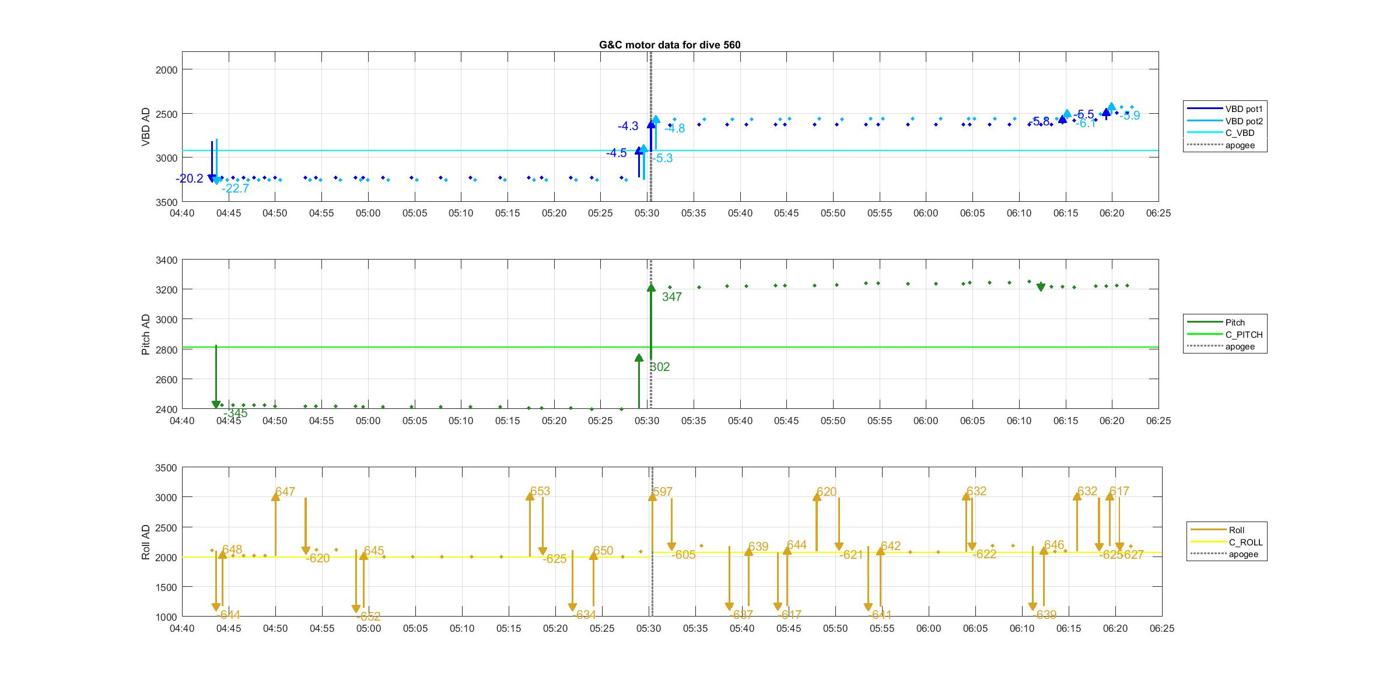1400x693 pixels.
Task: Click the '06:25' tick under the Roll plot
Action: pos(1162,629)
